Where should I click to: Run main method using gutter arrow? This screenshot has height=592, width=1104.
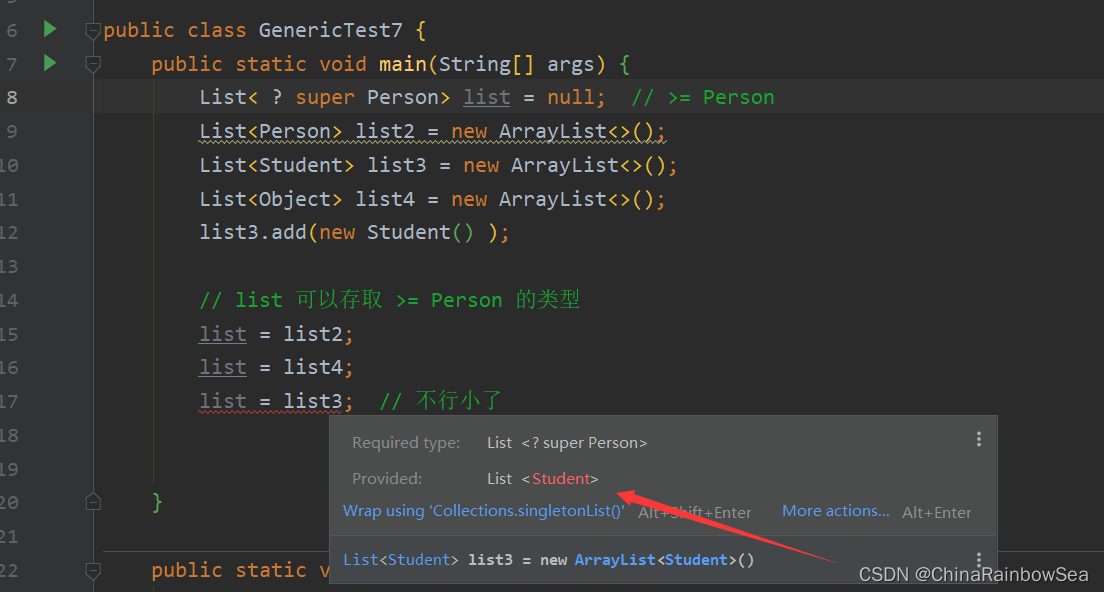[49, 63]
